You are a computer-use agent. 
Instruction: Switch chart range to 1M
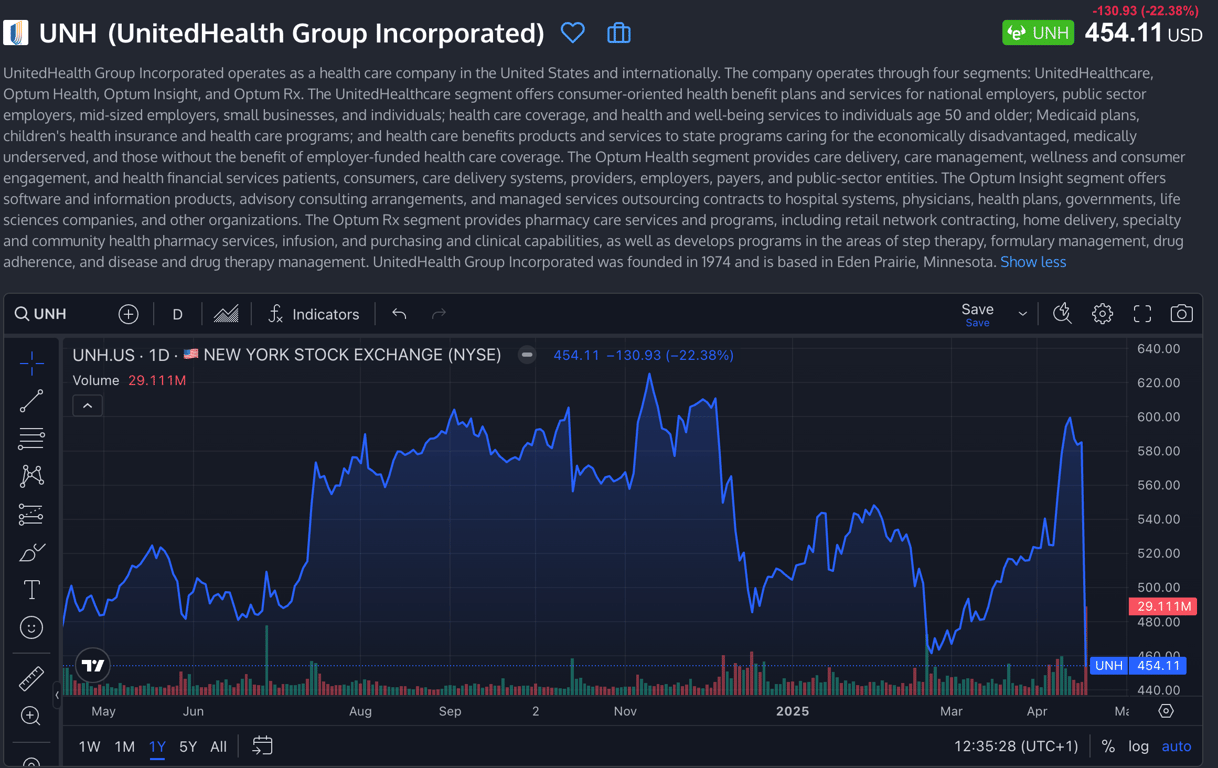(x=124, y=746)
